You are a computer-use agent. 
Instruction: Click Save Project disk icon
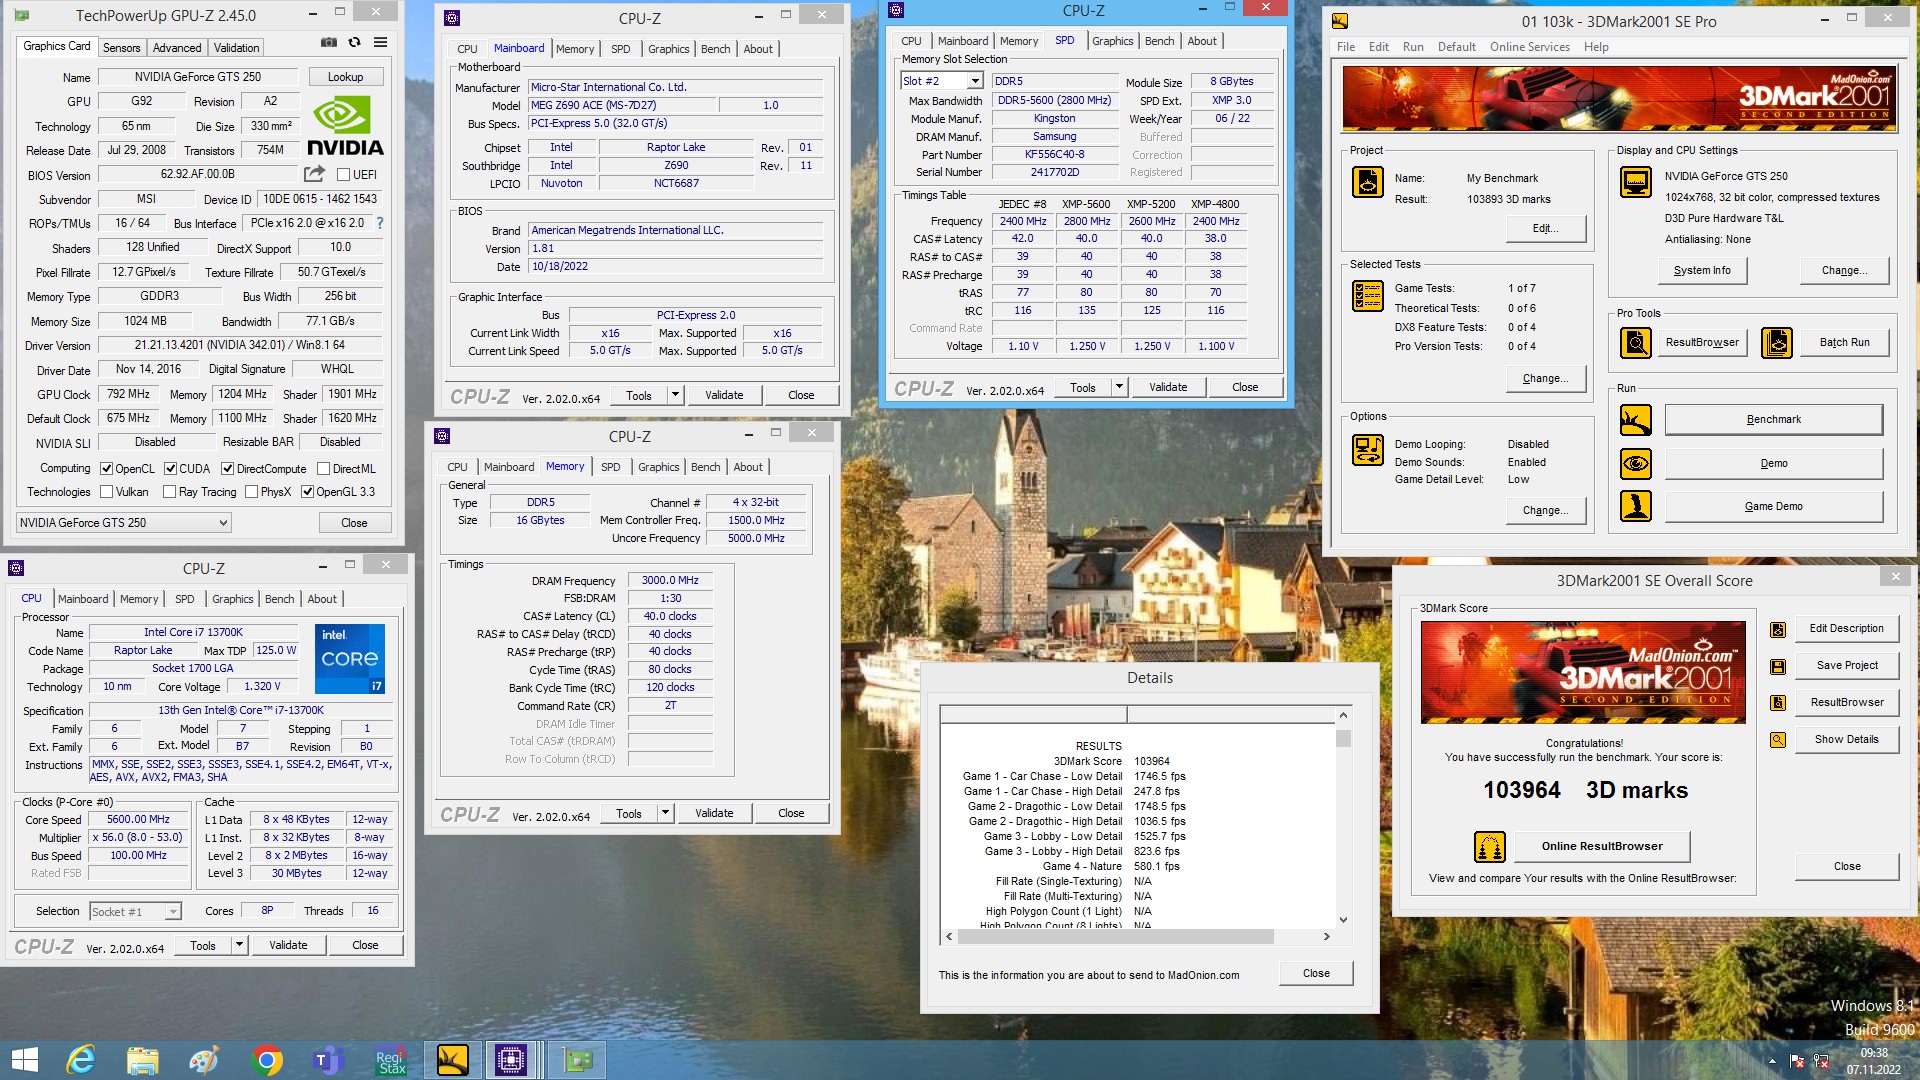click(x=1777, y=666)
